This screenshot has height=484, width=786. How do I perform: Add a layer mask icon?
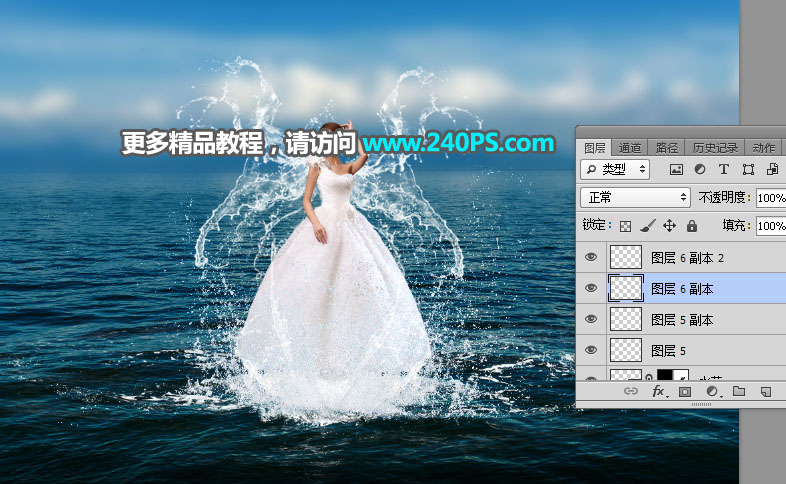[685, 392]
